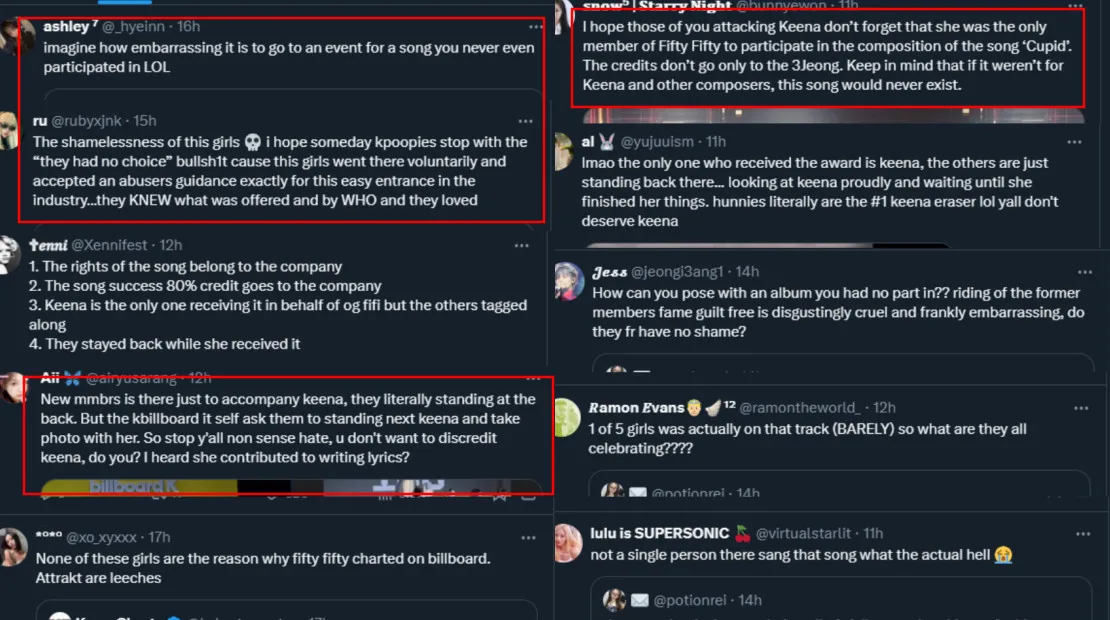Open more options on tenni's tweet
The width and height of the screenshot is (1110, 620).
[x=521, y=245]
